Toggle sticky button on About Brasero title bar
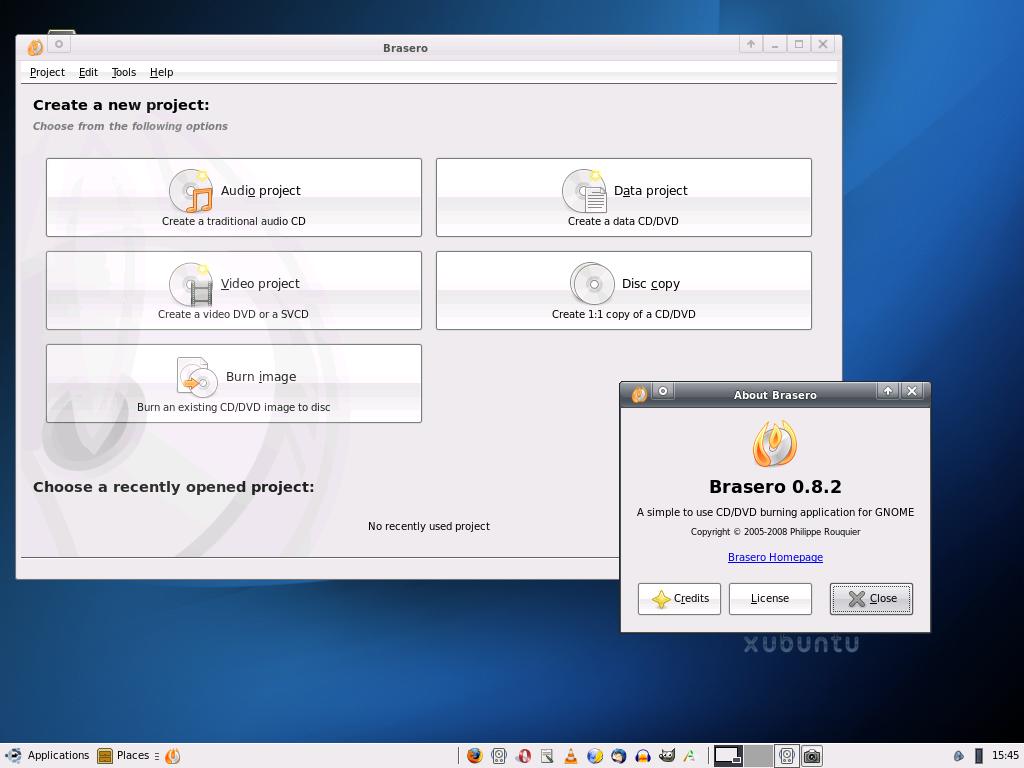The image size is (1024, 768). 663,391
